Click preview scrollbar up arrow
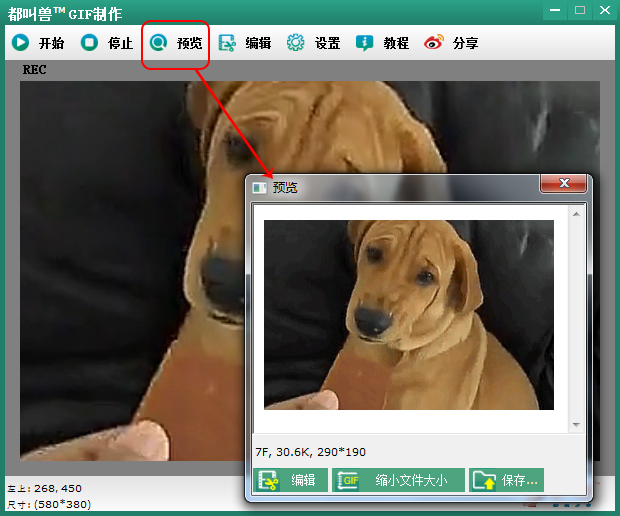620x516 pixels. pyautogui.click(x=576, y=214)
